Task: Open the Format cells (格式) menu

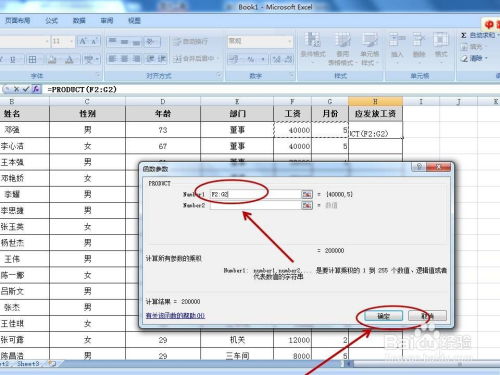Action: 441,47
